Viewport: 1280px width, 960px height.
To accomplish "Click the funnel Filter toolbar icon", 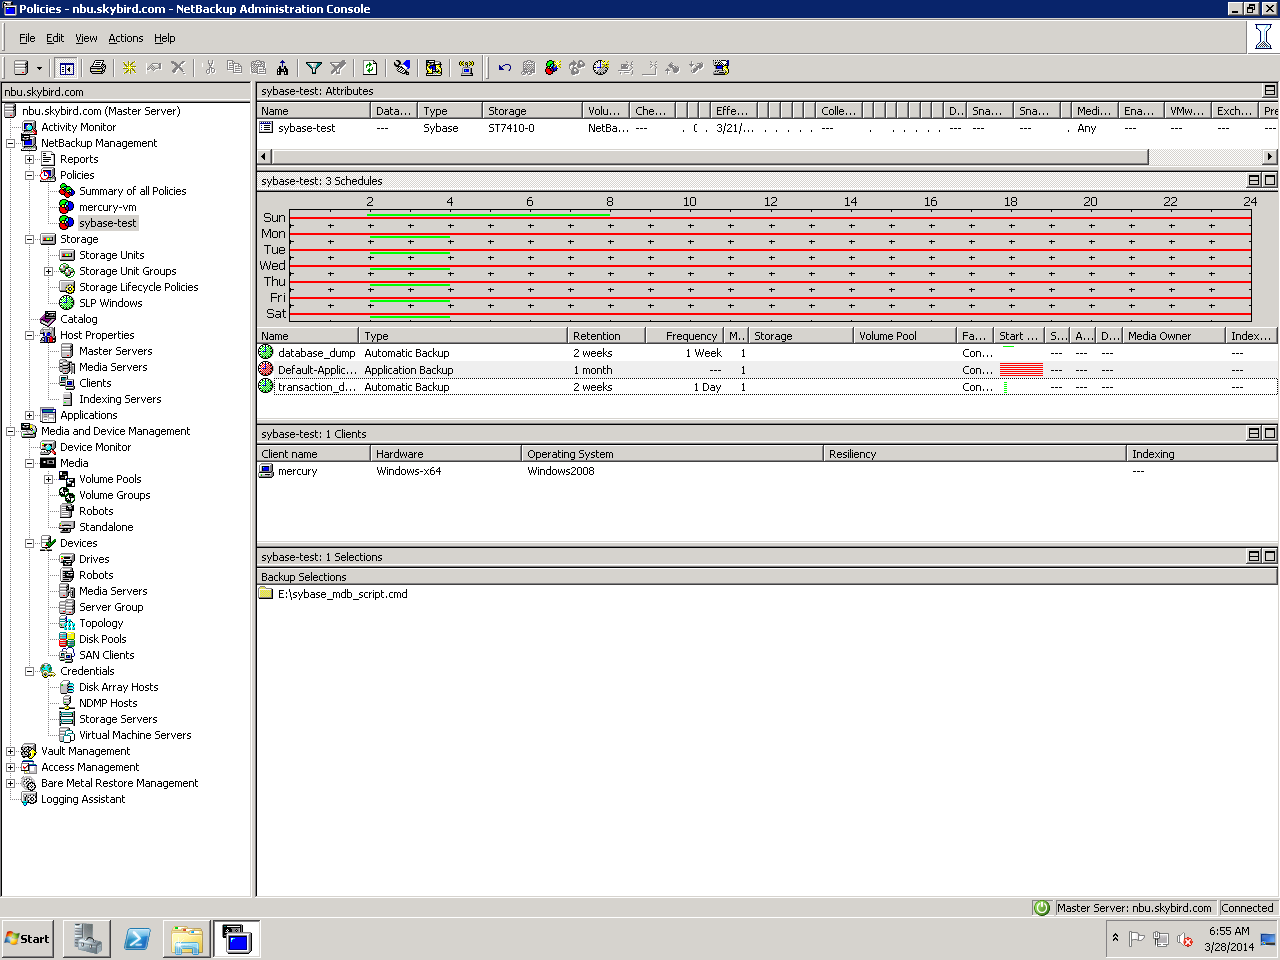I will [313, 68].
